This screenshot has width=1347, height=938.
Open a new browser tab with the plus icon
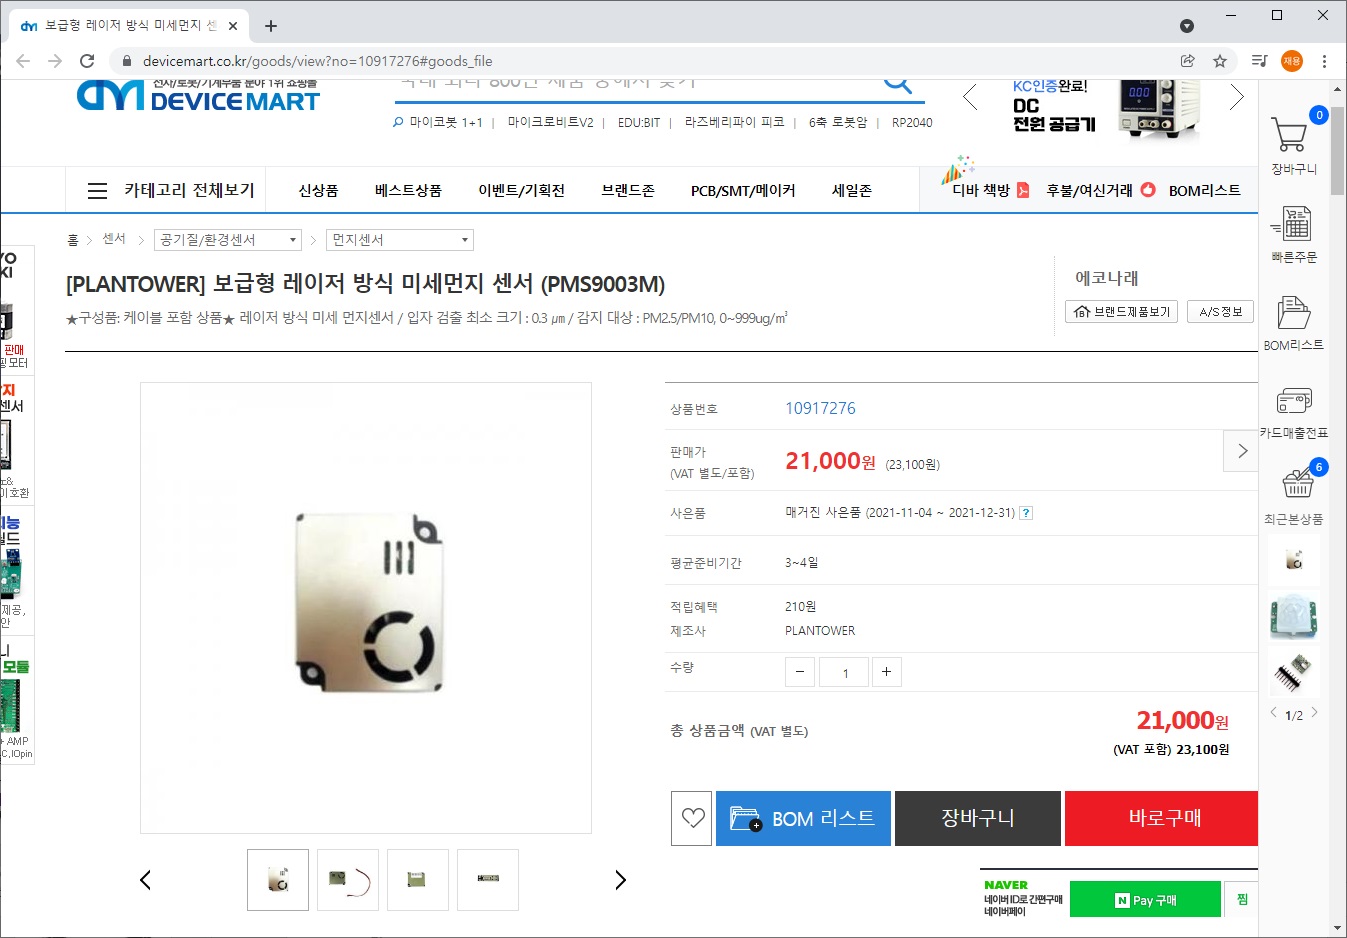pos(271,26)
